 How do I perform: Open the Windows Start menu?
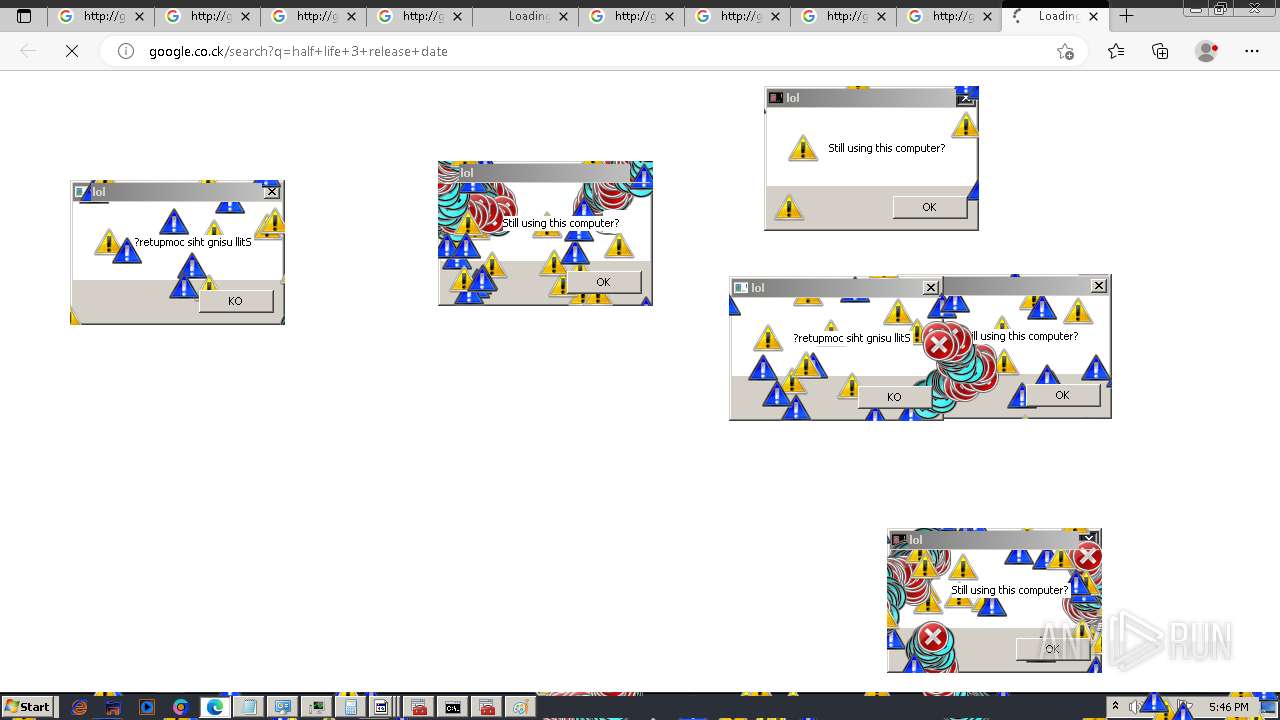point(27,706)
